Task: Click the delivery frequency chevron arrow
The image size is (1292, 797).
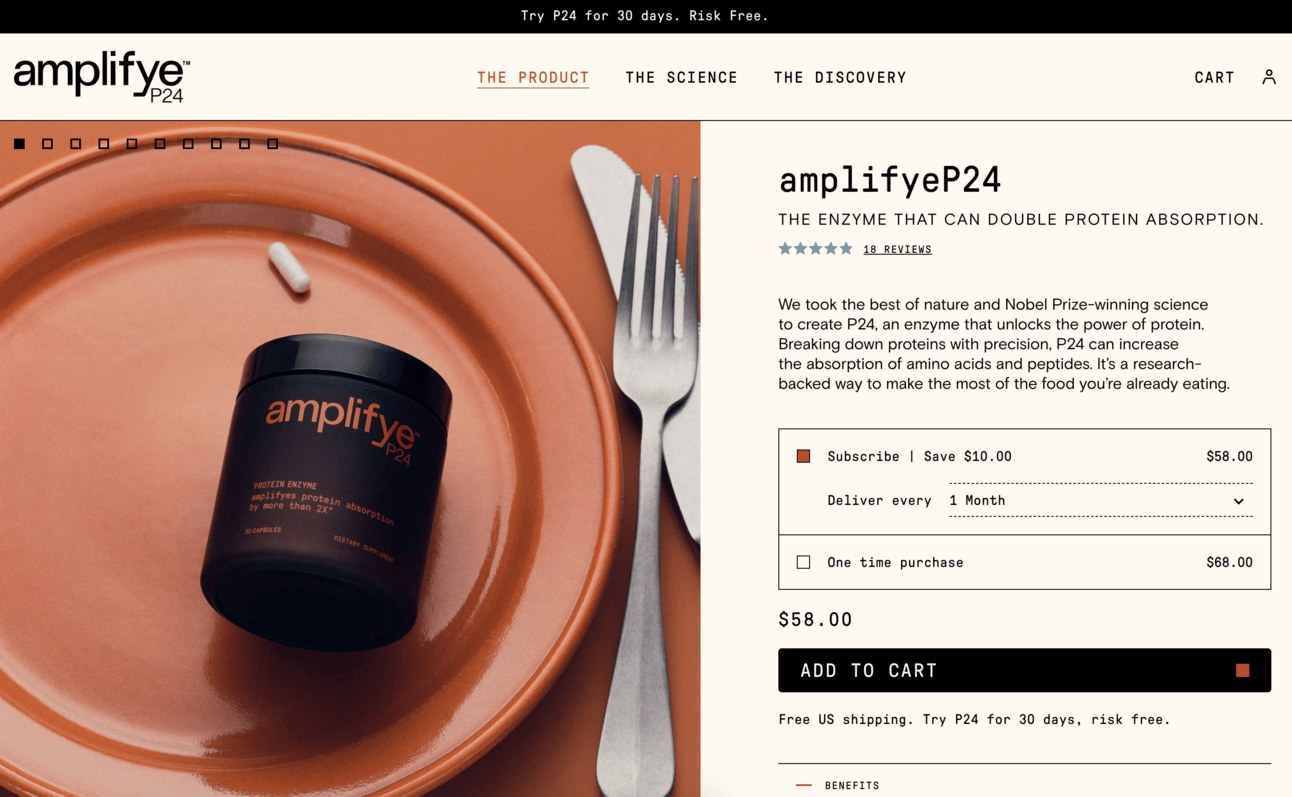Action: click(x=1238, y=501)
